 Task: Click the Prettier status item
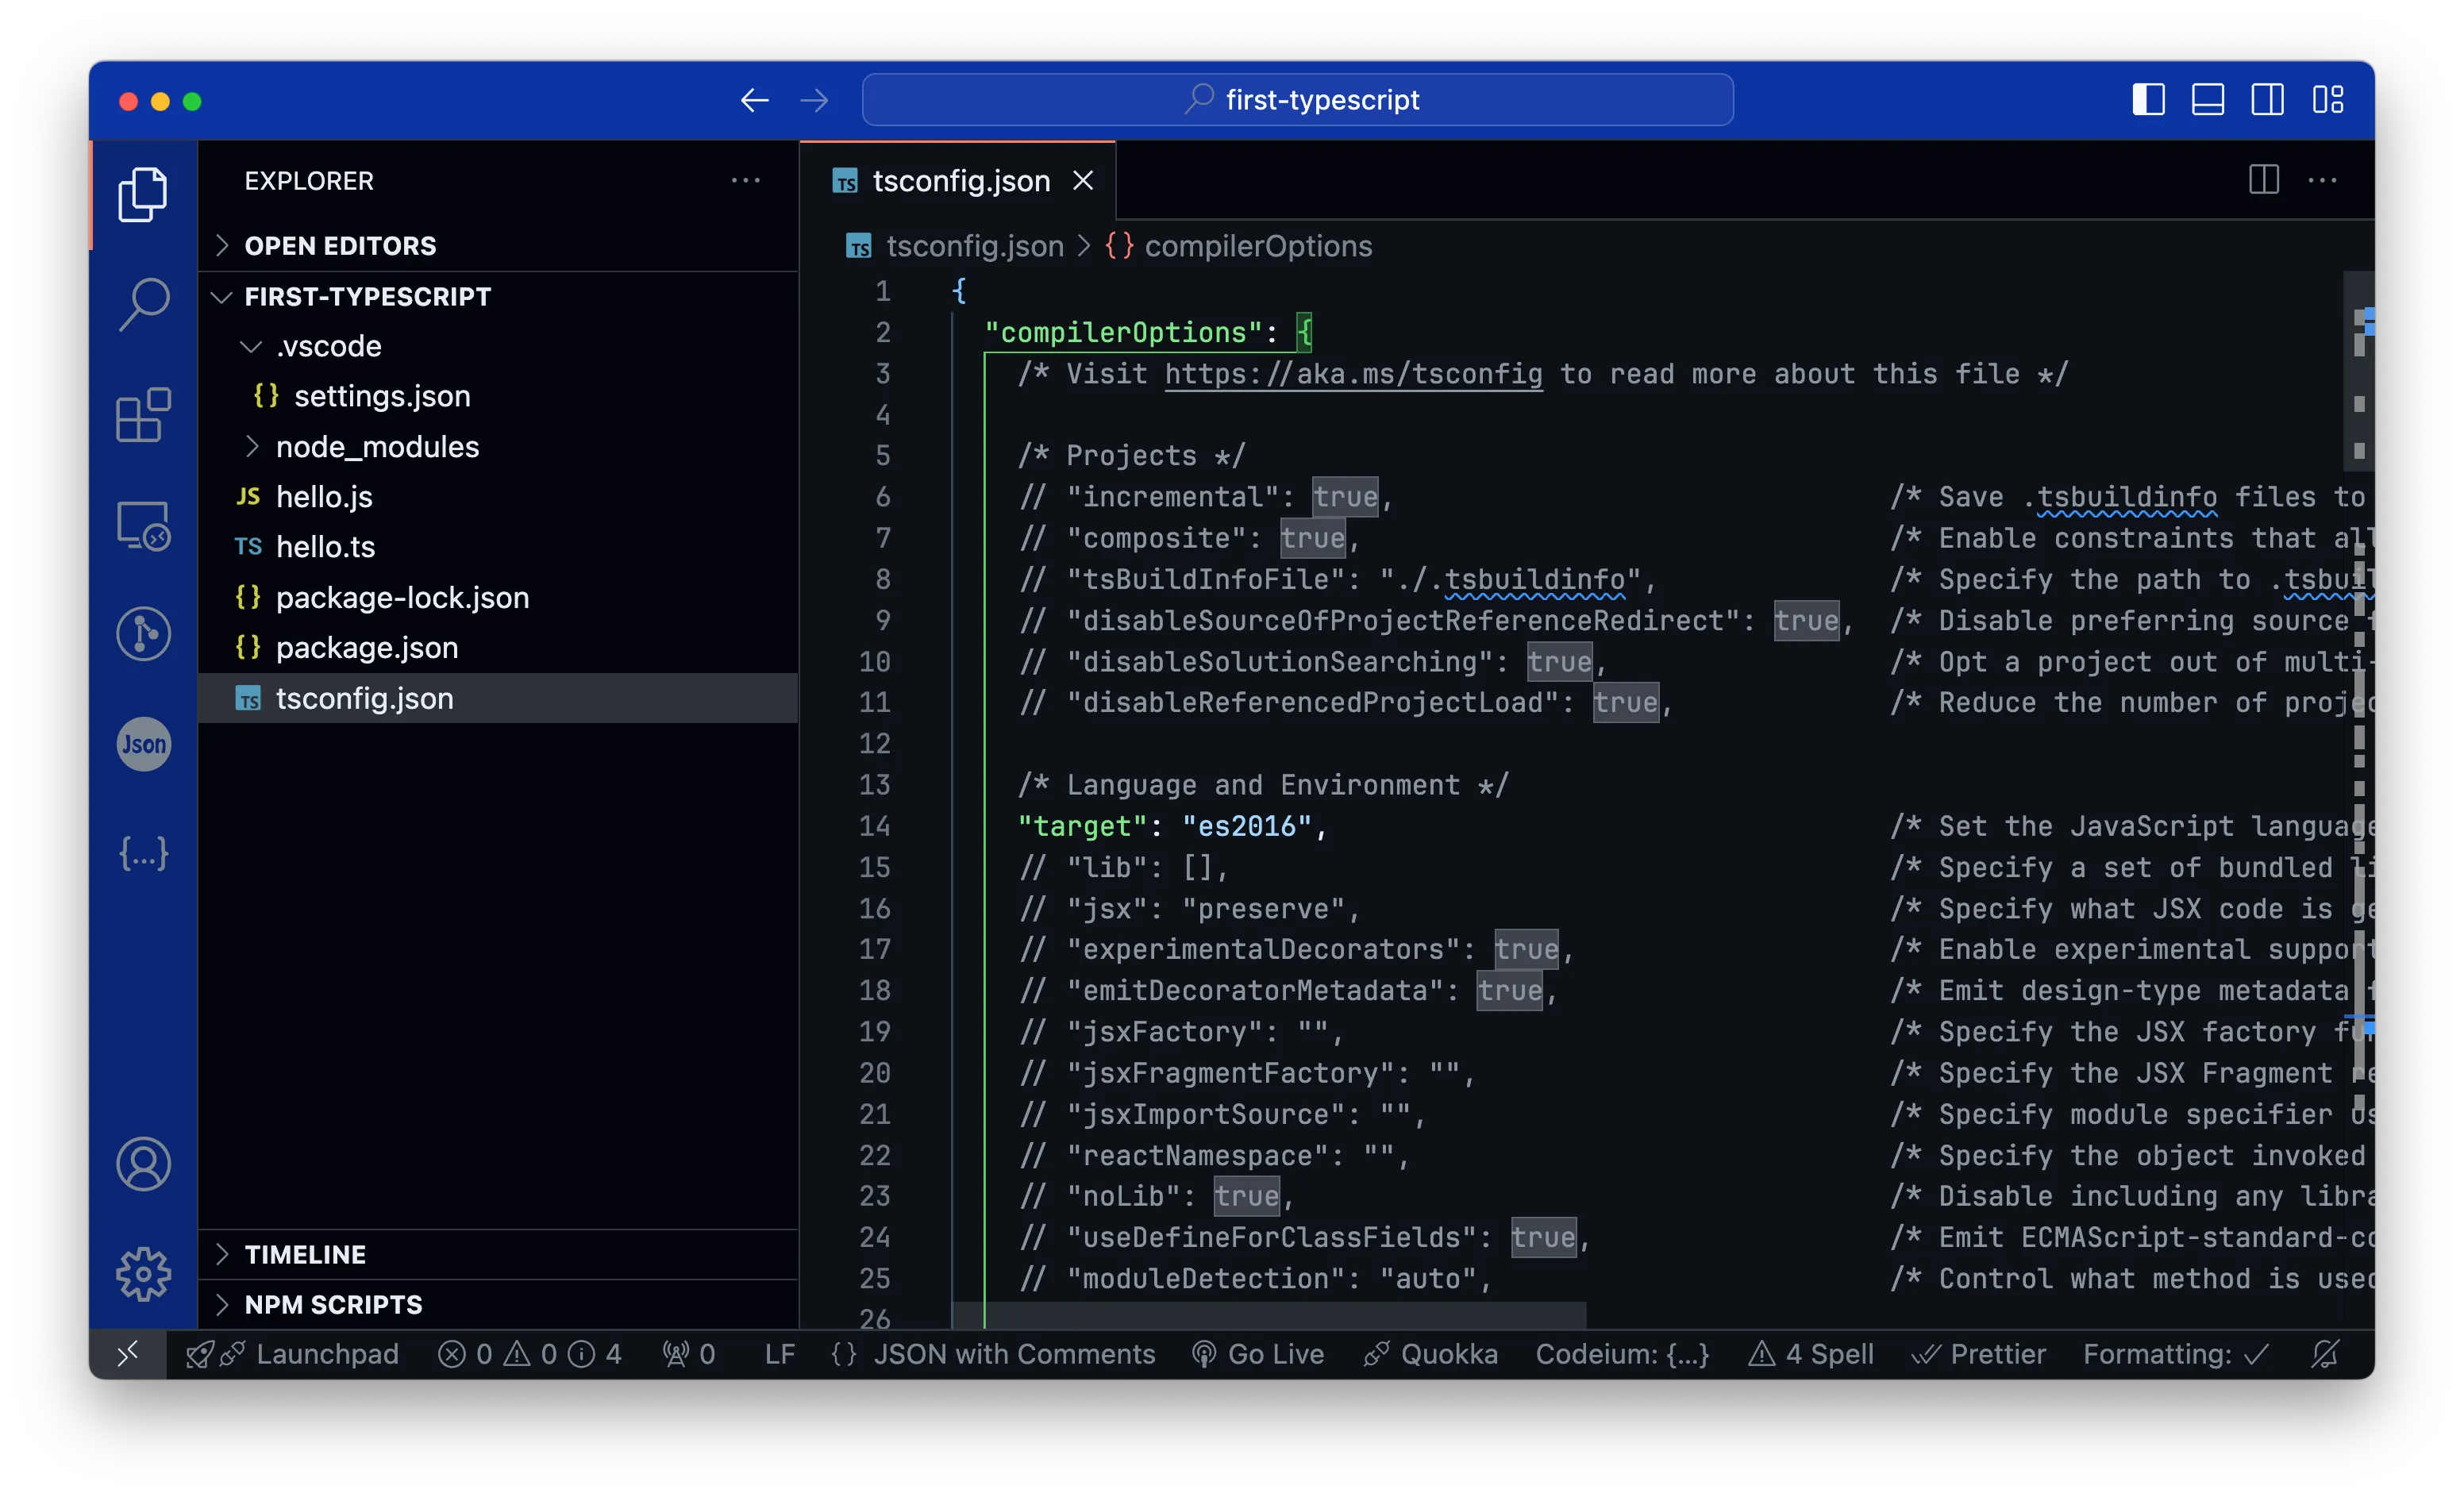(x=1978, y=1354)
